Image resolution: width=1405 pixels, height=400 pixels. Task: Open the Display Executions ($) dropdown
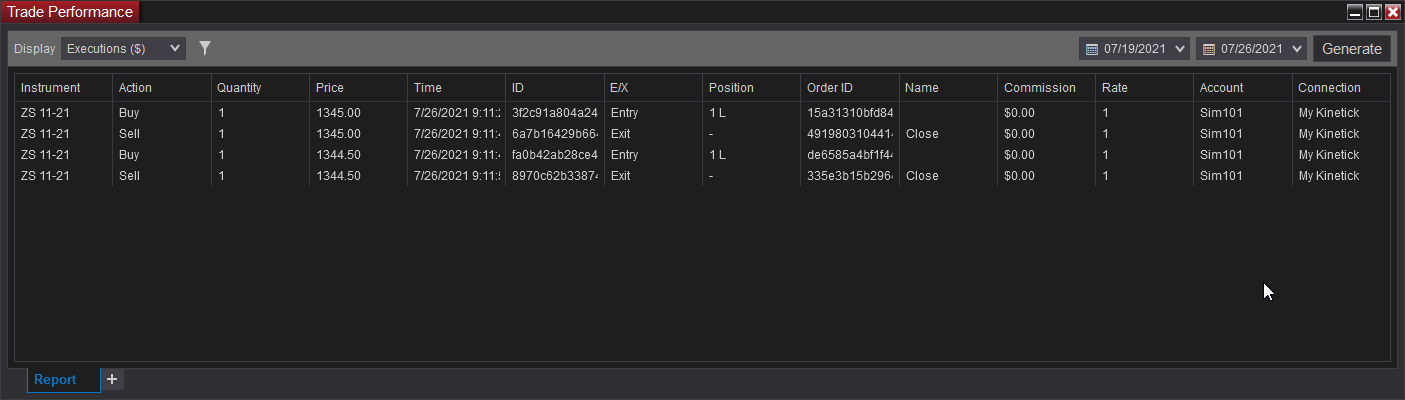point(123,48)
